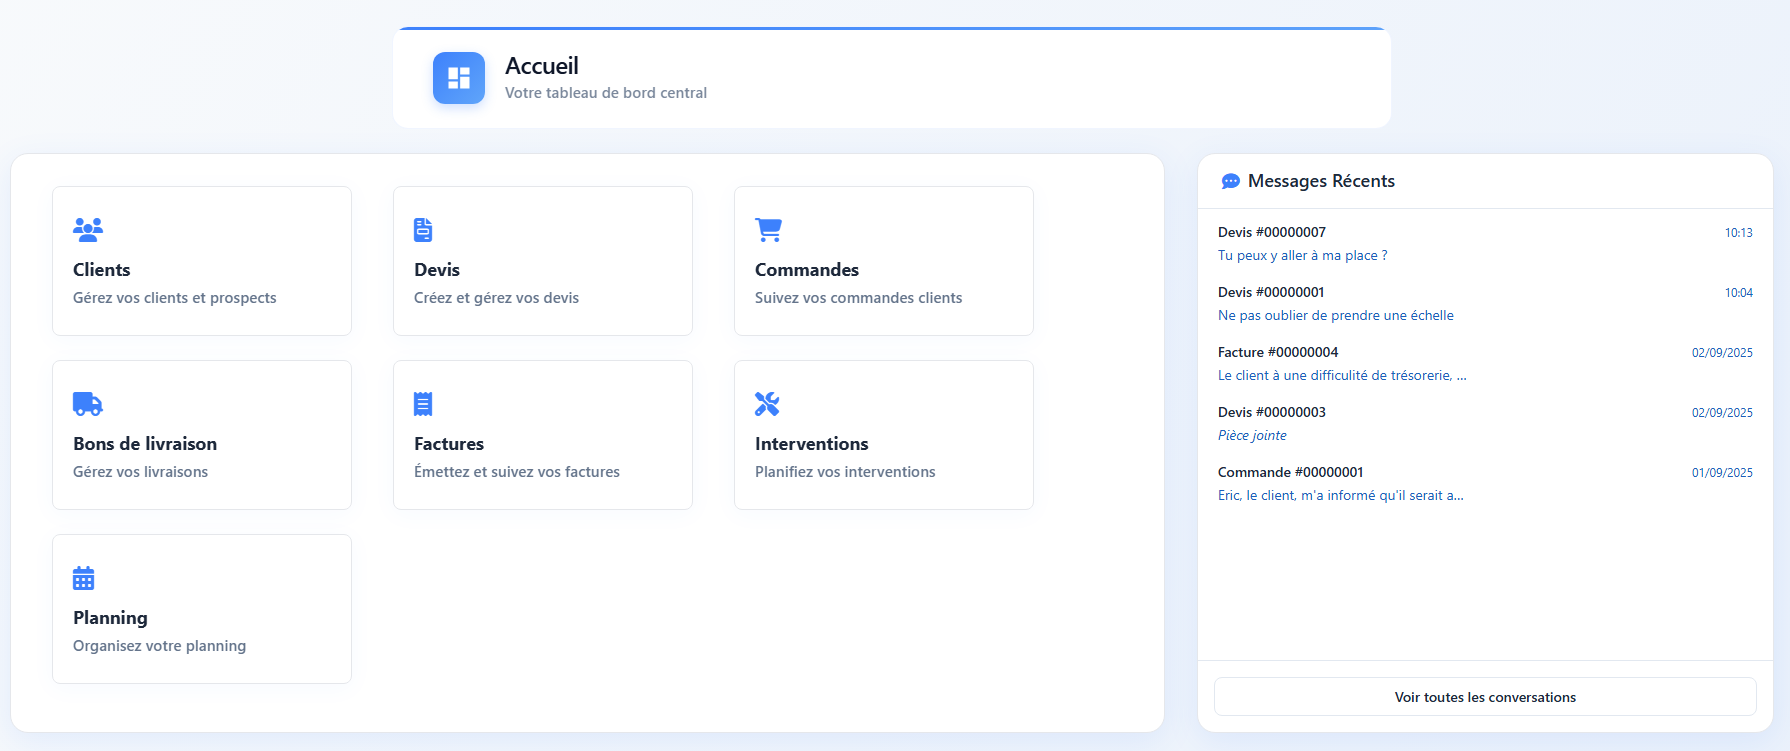Open message 'Ne pas oublier de prendre une échelle'

click(x=1335, y=316)
